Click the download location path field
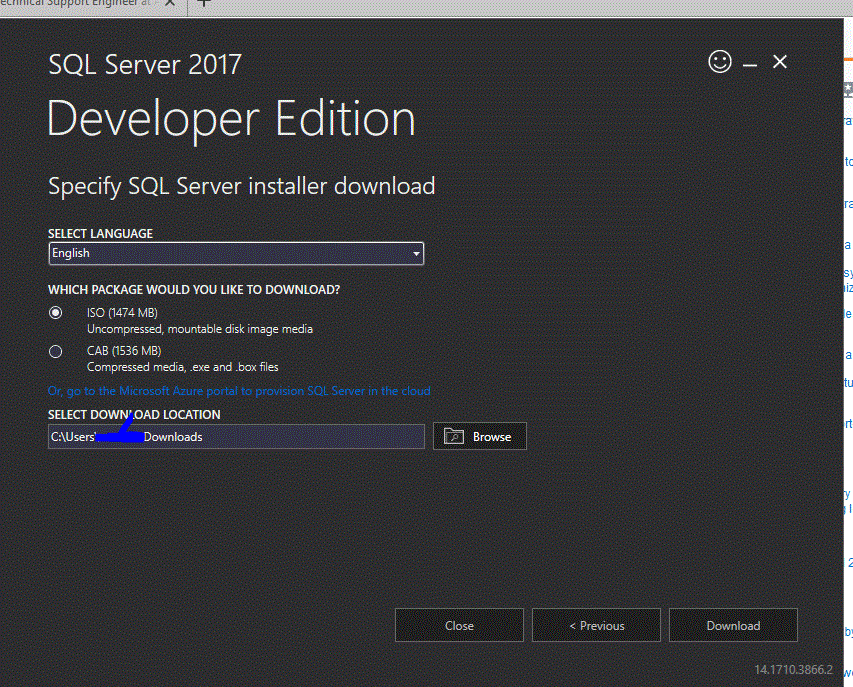Screen dimensions: 853x687 (x=236, y=436)
